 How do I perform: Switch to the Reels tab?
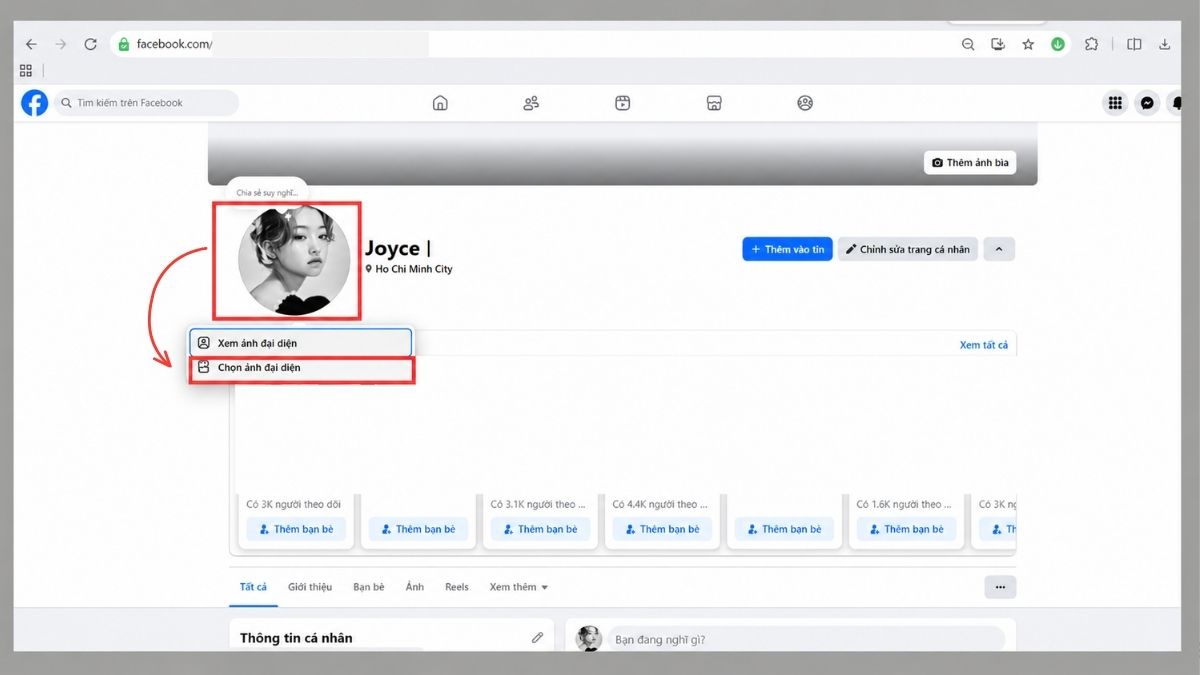tap(457, 587)
